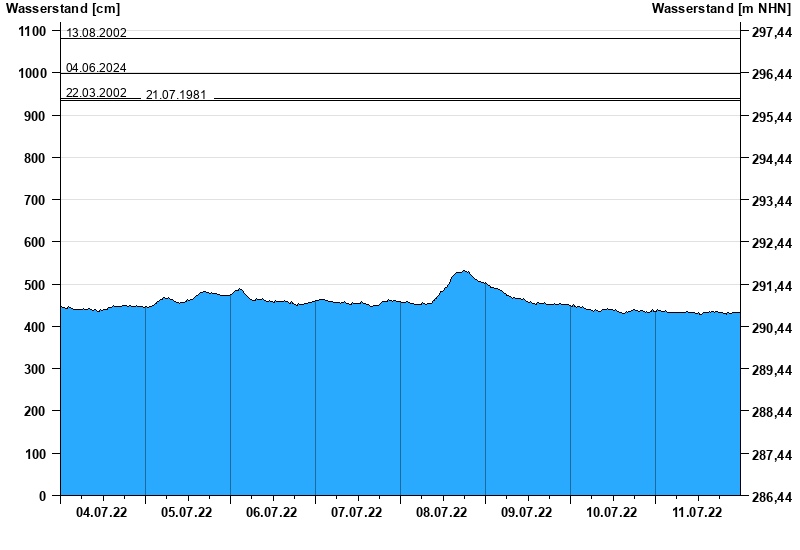800x550 pixels.
Task: Click the 22.03.2002 reference line label
Action: 96,93
